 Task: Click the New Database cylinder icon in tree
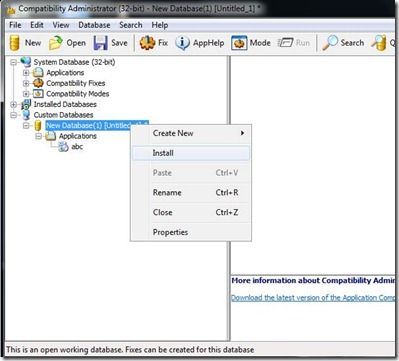38,126
